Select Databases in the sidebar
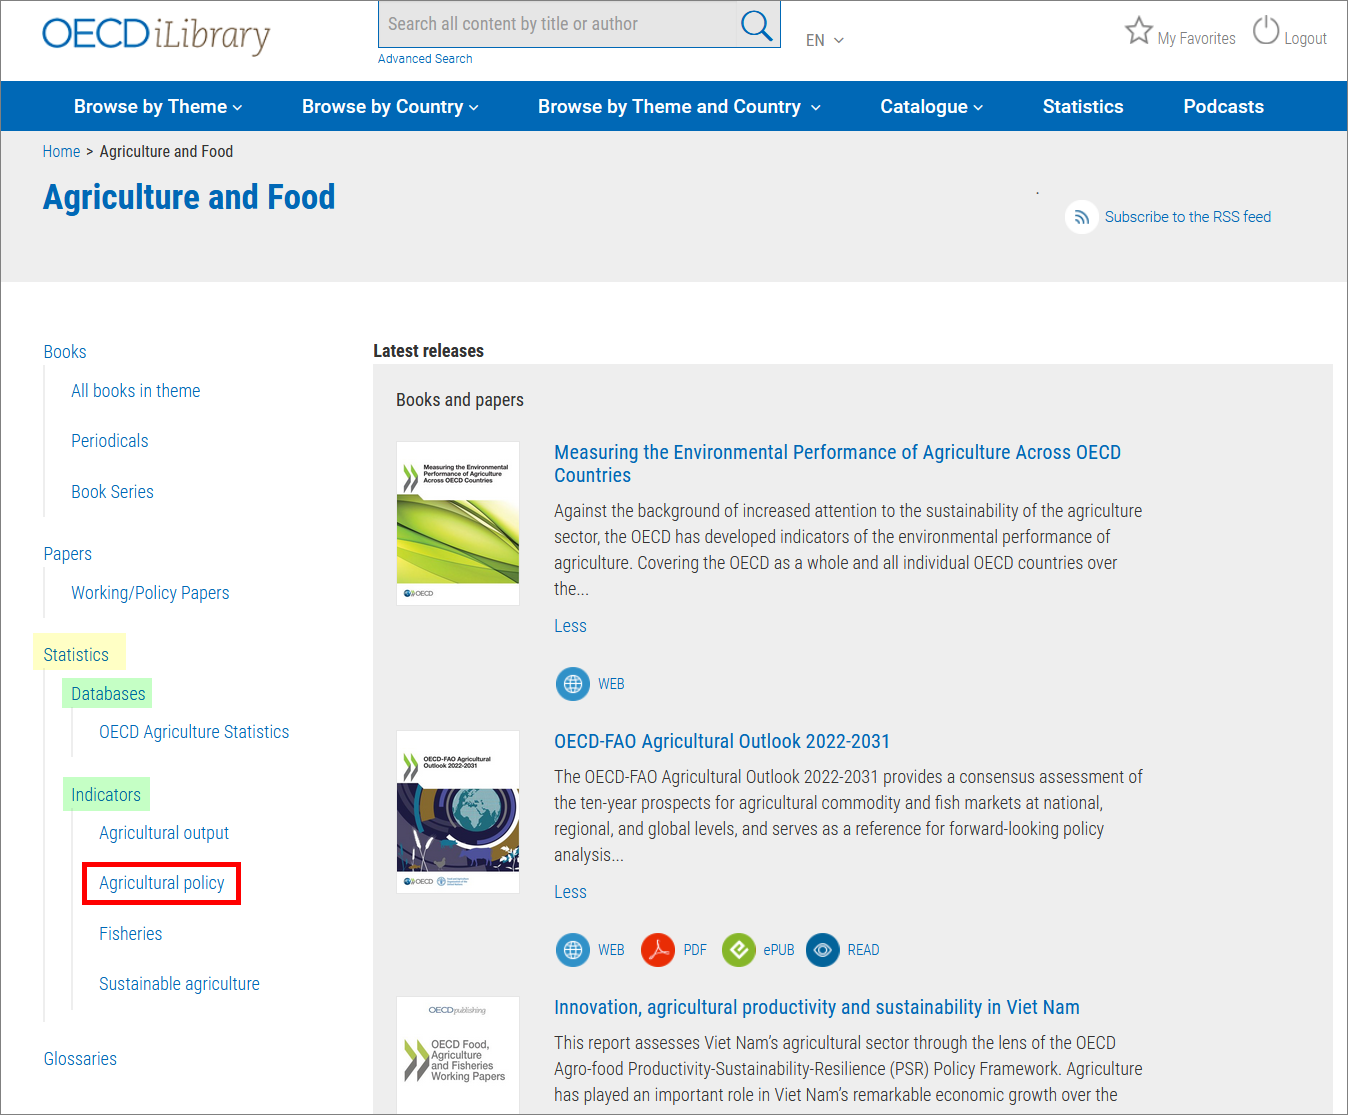The width and height of the screenshot is (1348, 1115). (108, 694)
